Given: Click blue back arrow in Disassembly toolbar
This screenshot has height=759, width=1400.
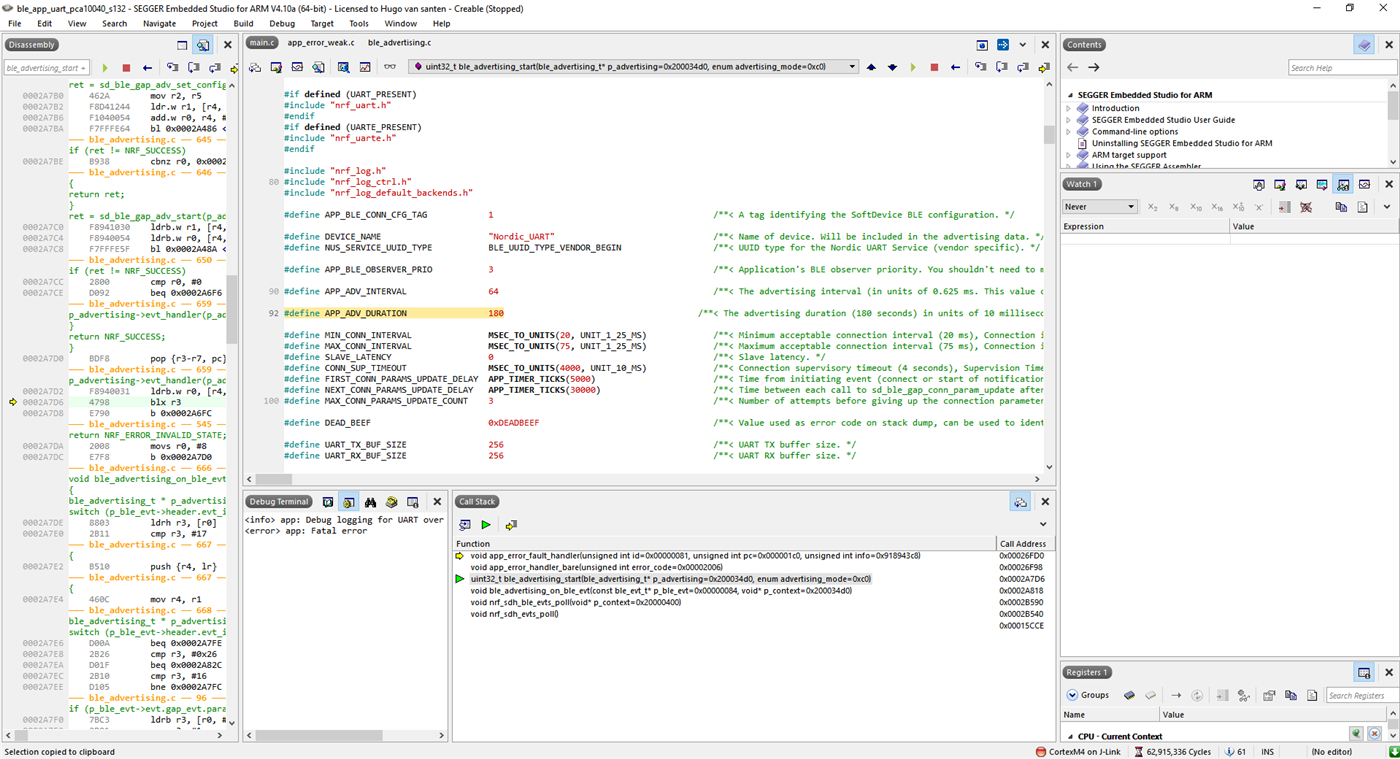Looking at the screenshot, I should (147, 68).
